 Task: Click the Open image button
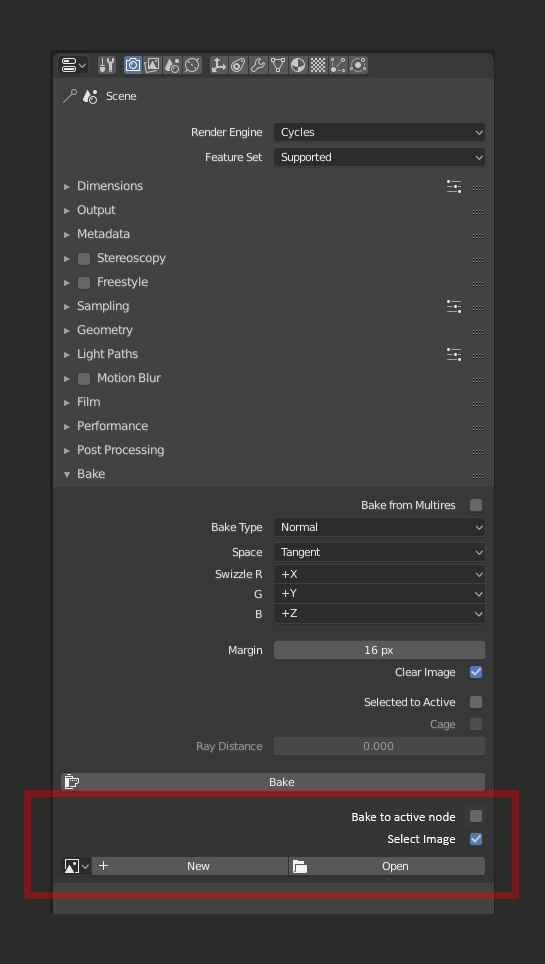387,866
